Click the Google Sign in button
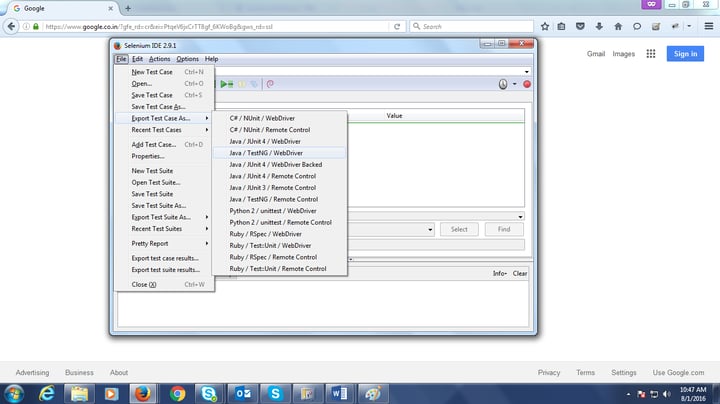This screenshot has height=404, width=720. click(x=685, y=54)
